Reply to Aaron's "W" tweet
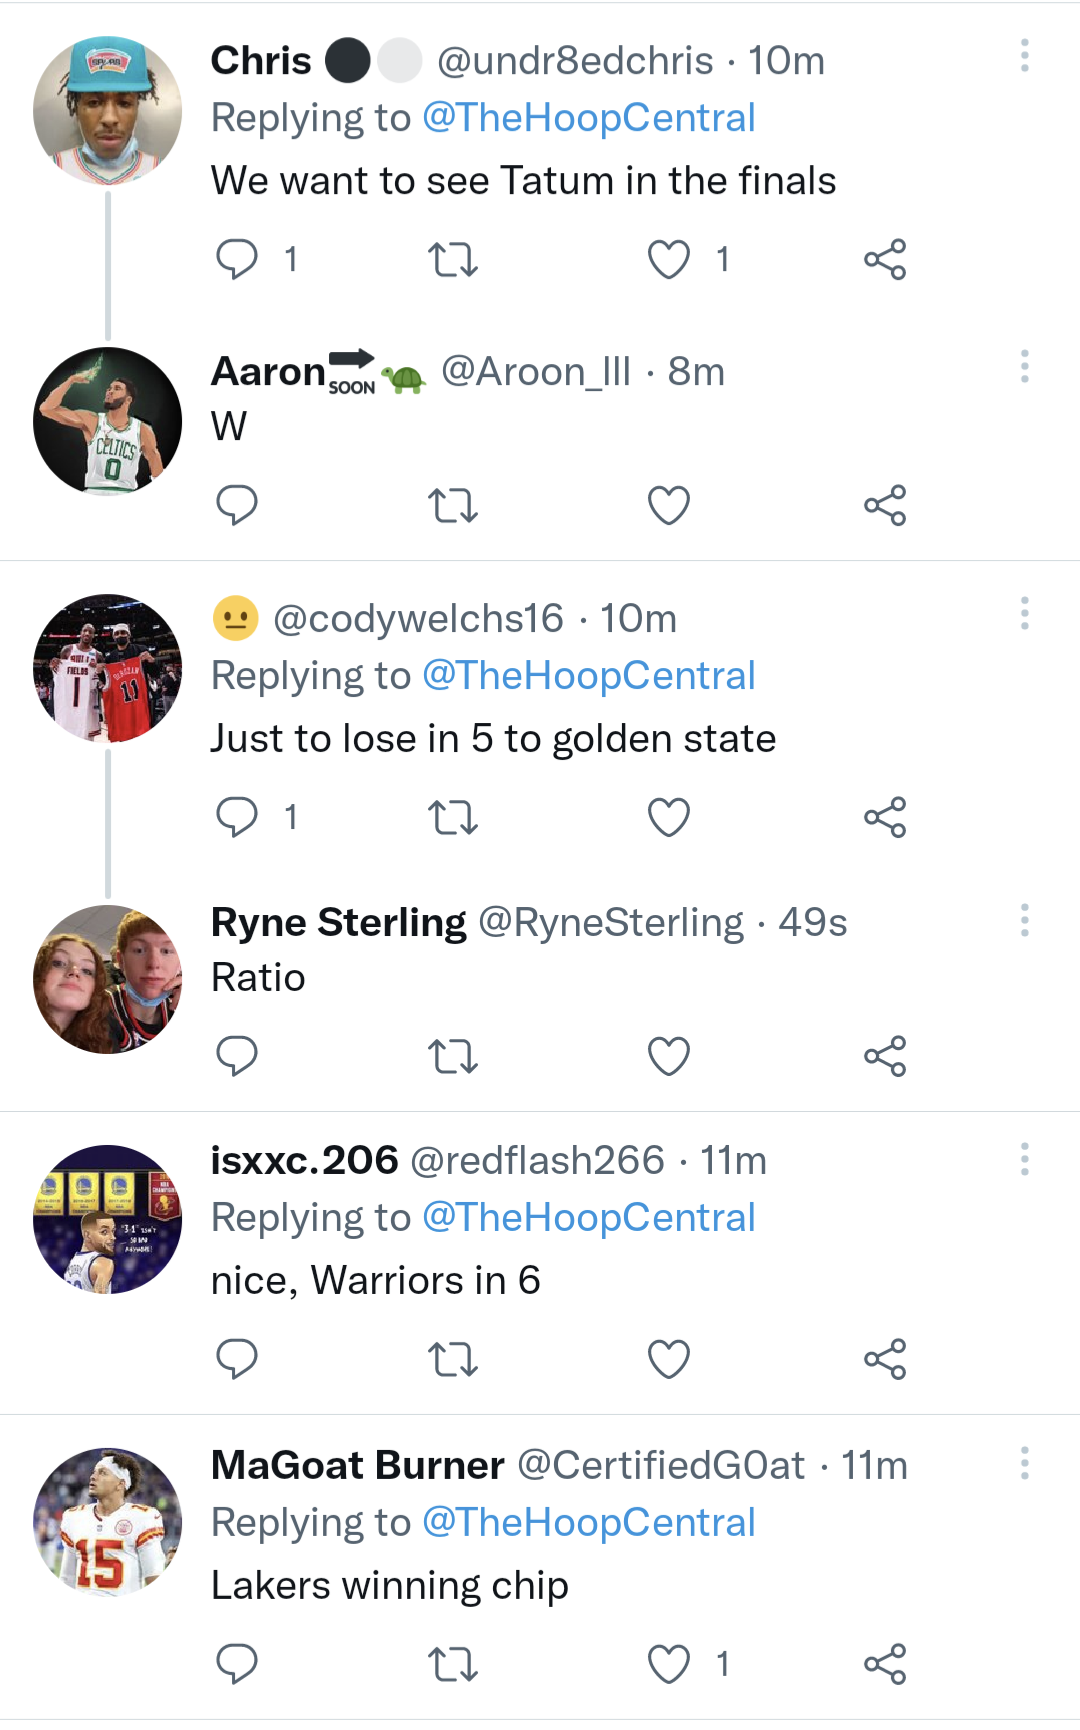1080x1730 pixels. pyautogui.click(x=237, y=505)
